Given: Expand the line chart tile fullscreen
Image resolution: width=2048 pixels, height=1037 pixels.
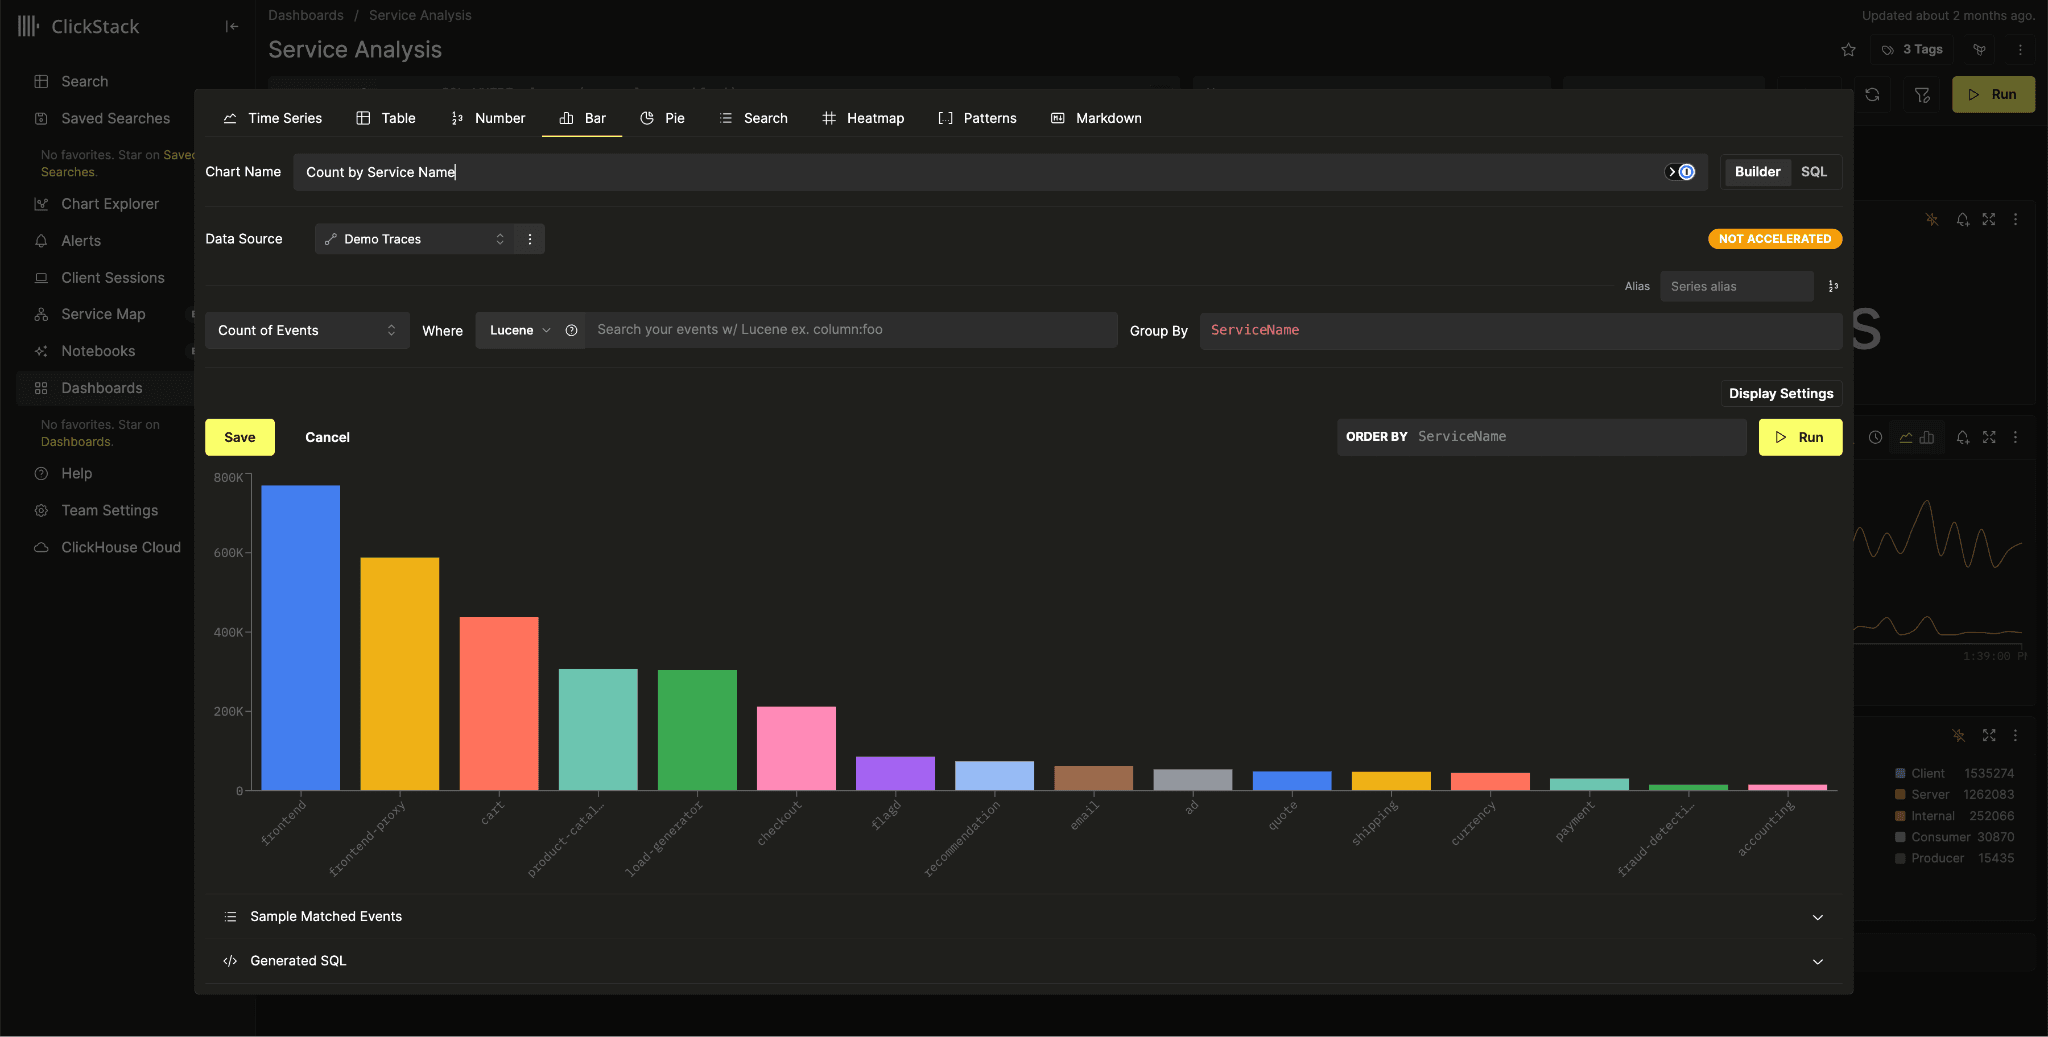Looking at the screenshot, I should click(1989, 437).
